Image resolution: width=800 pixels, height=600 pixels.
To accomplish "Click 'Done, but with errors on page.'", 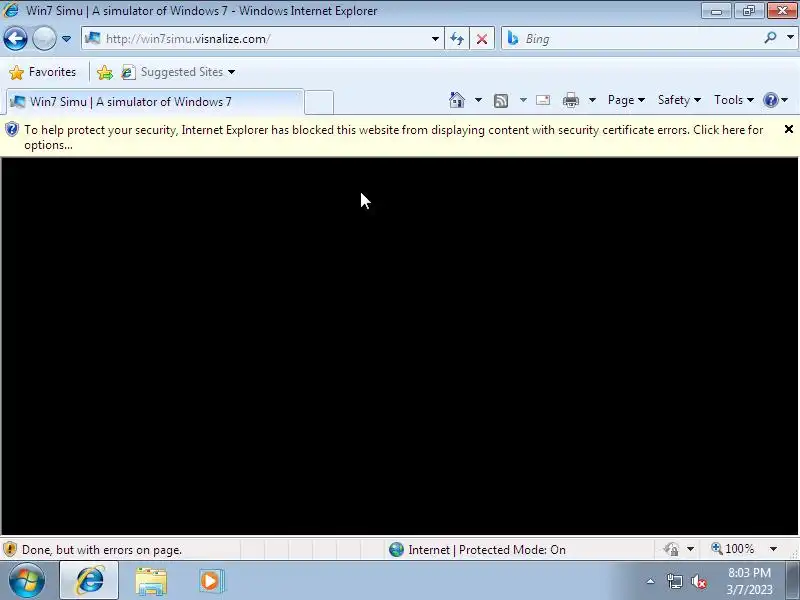I will [102, 550].
